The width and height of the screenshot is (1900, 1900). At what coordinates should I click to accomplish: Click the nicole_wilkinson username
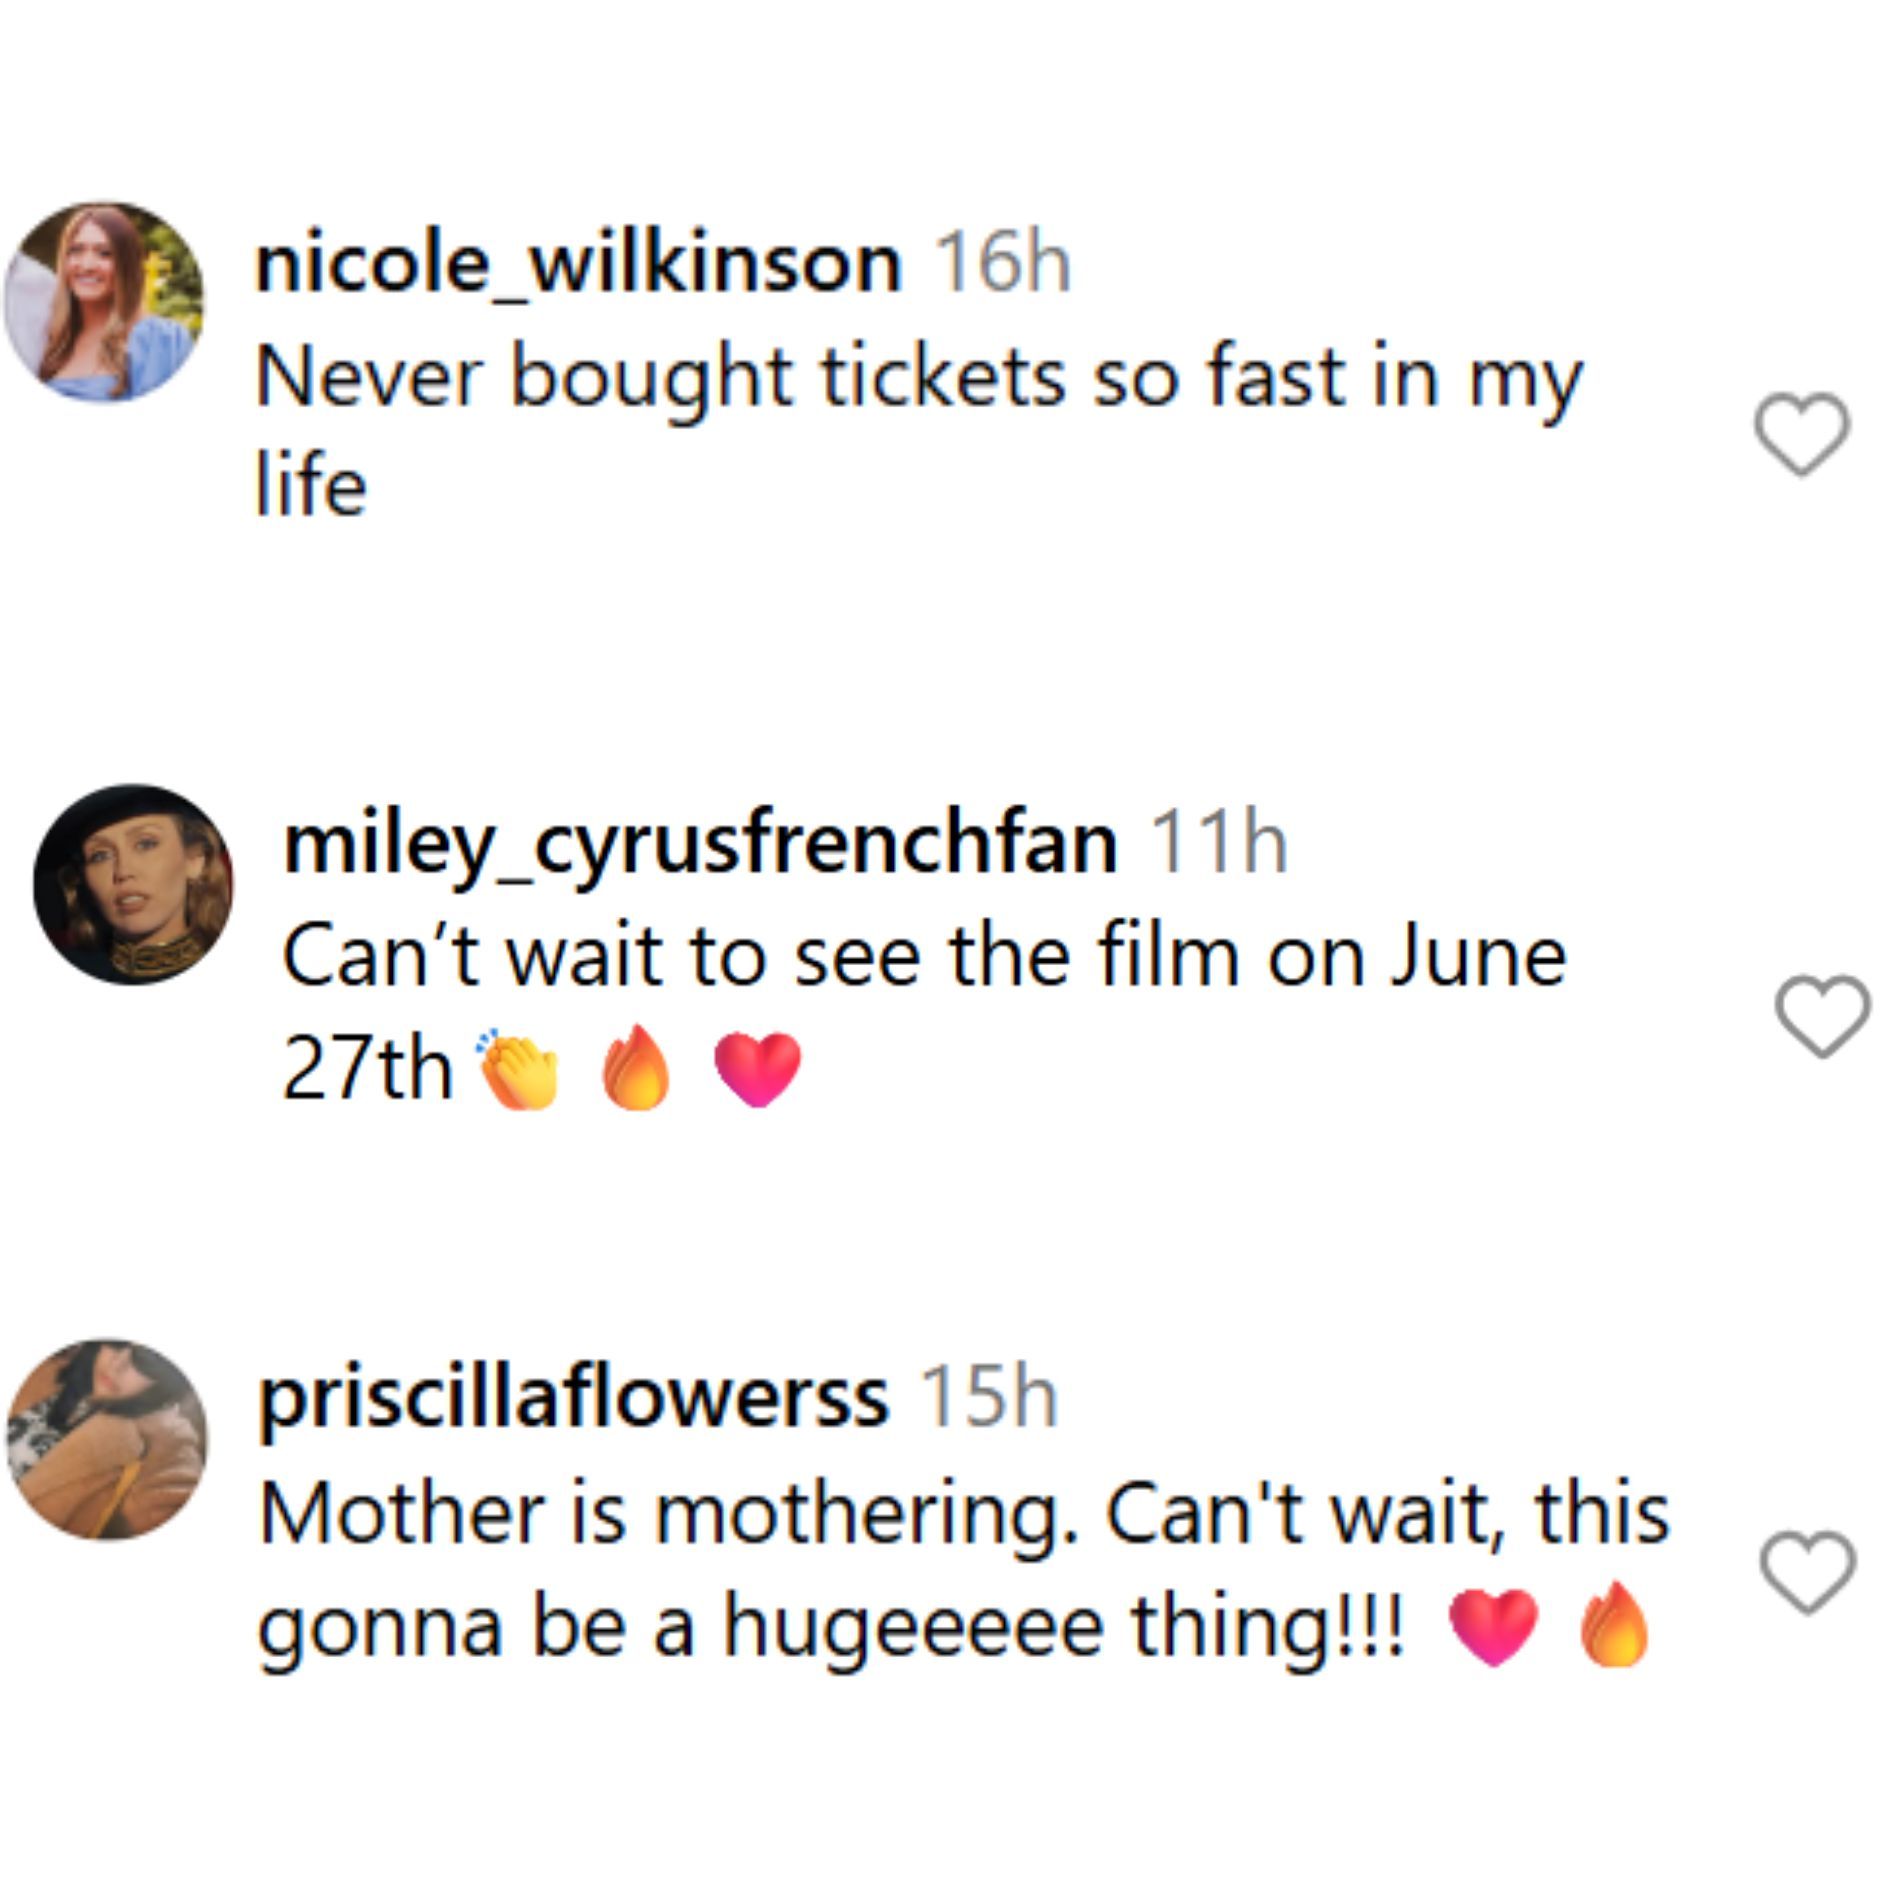[579, 264]
